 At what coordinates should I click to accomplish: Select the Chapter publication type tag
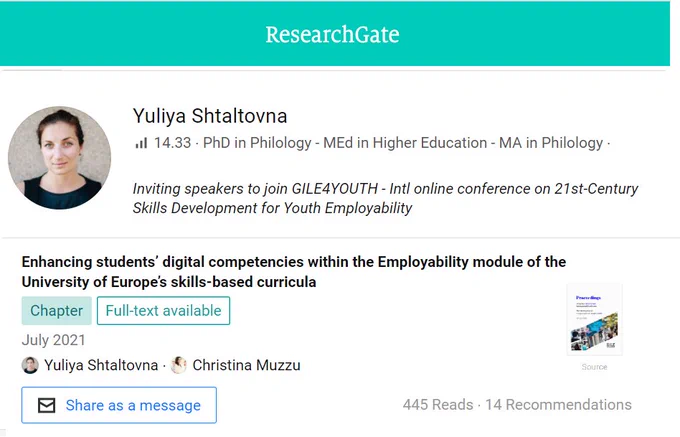point(56,310)
